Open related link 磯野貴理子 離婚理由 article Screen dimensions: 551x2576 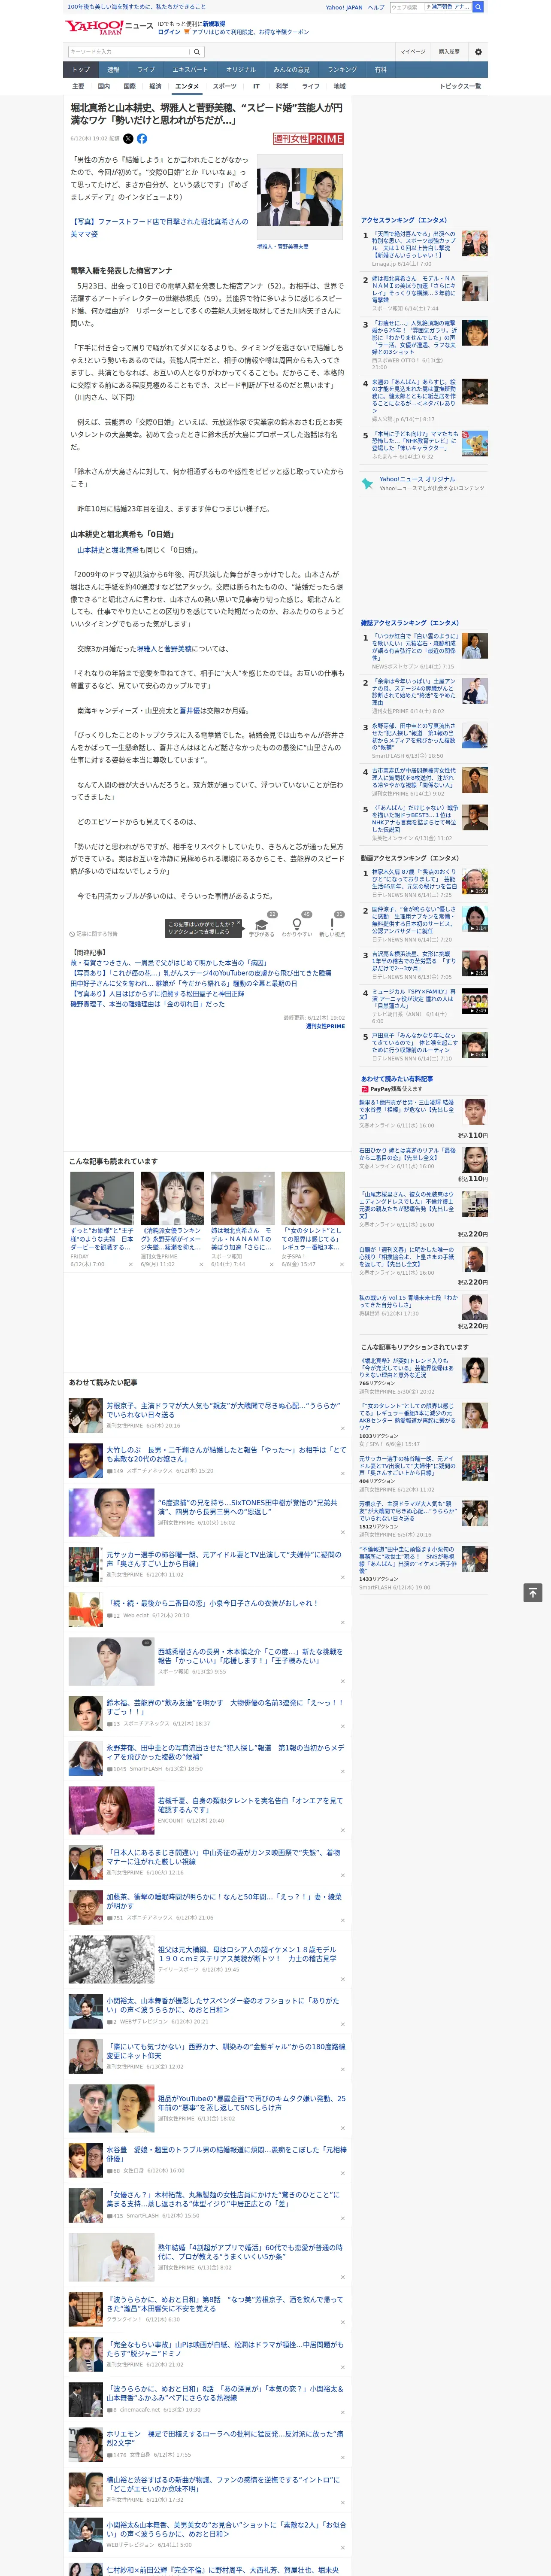pyautogui.click(x=147, y=1004)
